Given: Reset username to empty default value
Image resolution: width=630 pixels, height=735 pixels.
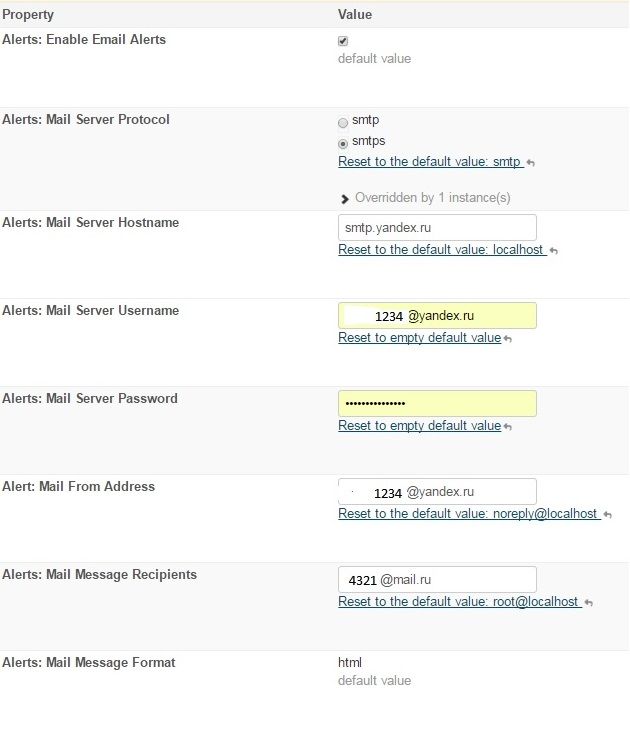Looking at the screenshot, I should pos(419,338).
